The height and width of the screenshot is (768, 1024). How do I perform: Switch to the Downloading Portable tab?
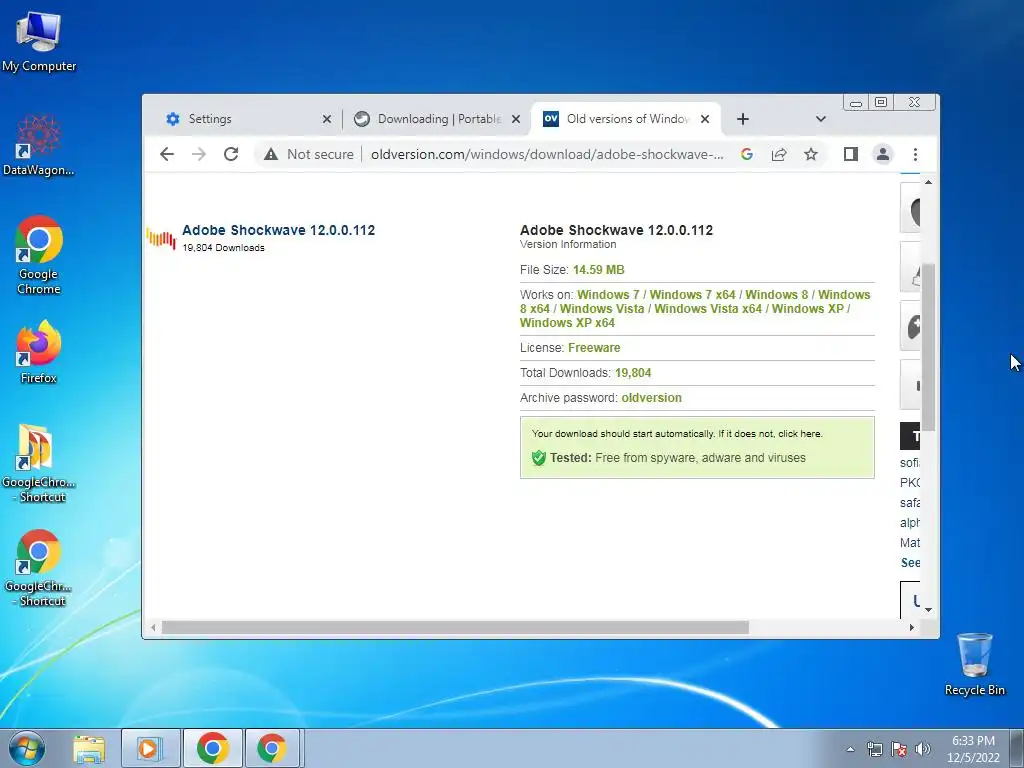[x=436, y=119]
